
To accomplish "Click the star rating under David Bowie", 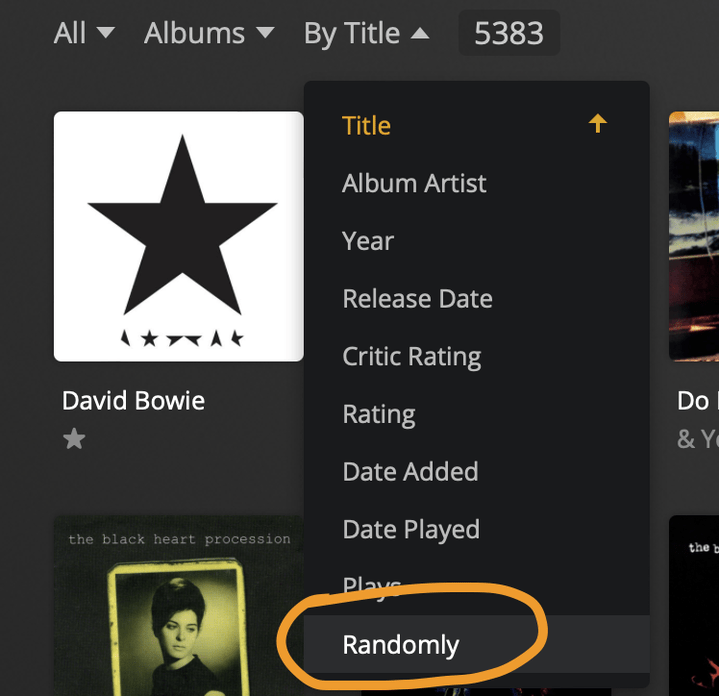I will point(74,439).
